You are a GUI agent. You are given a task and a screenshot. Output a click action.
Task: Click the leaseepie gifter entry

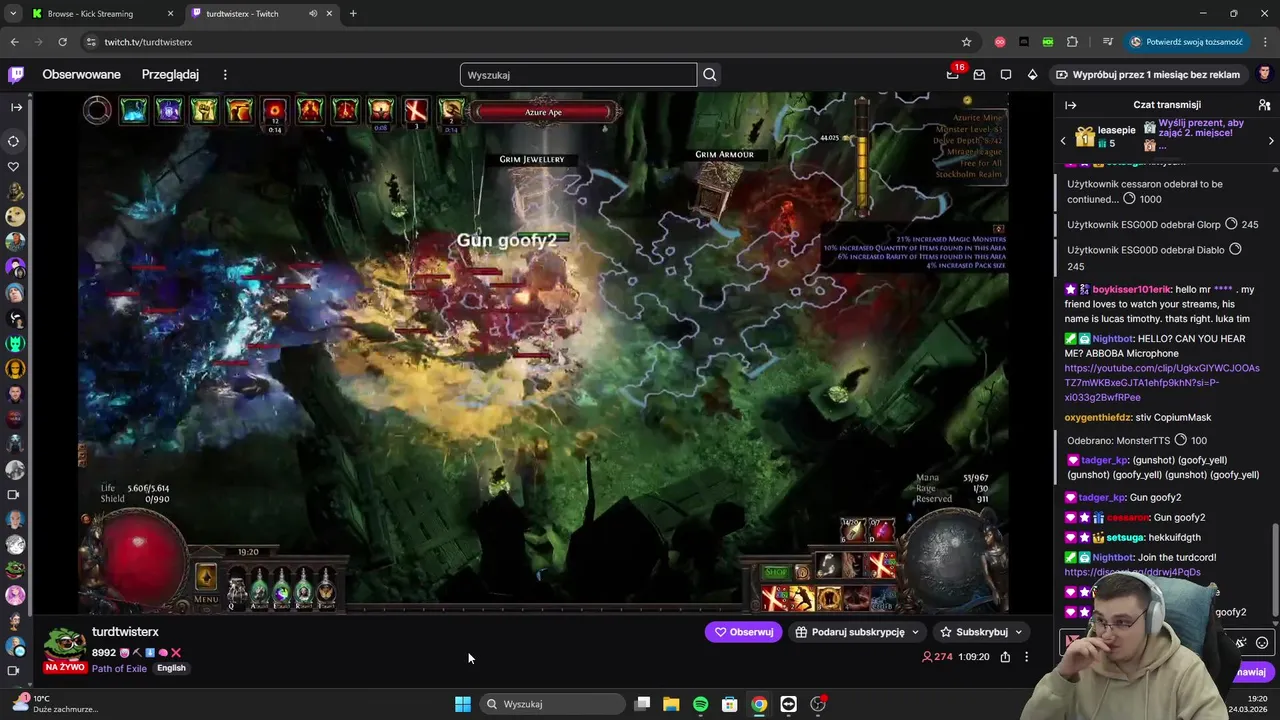click(x=1105, y=136)
